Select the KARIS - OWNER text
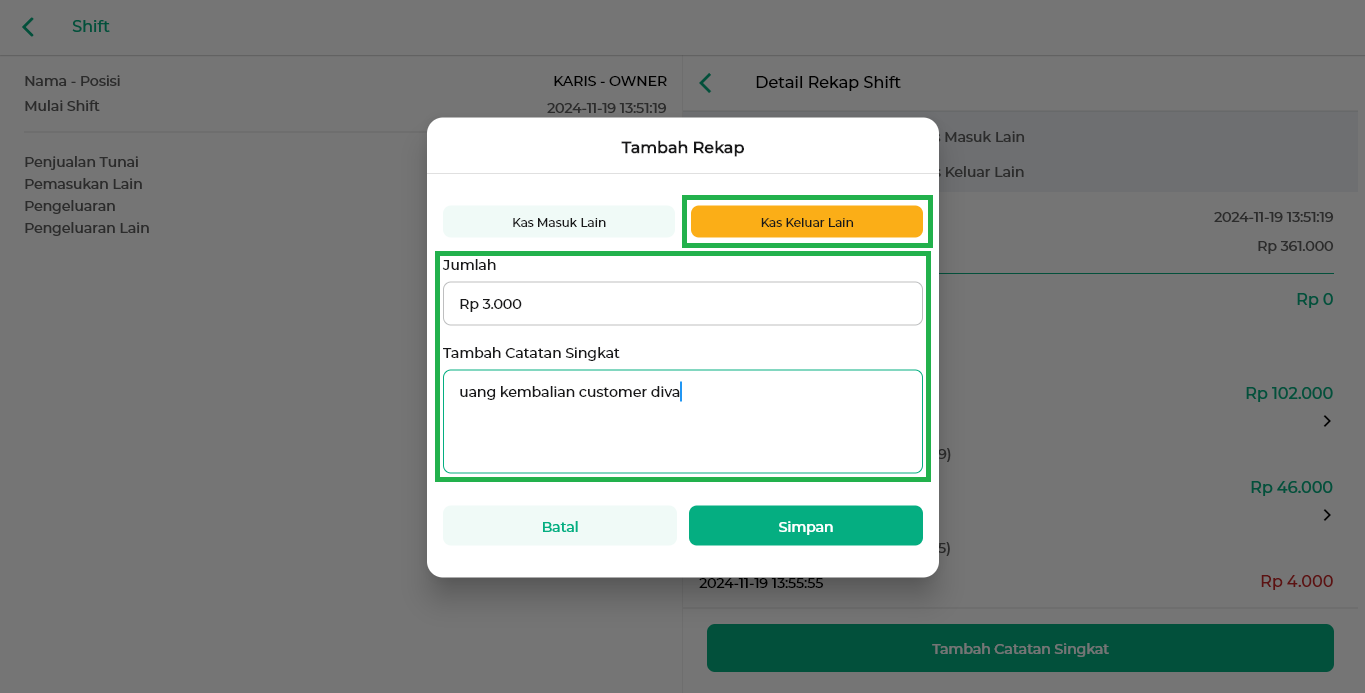Viewport: 1365px width, 693px height. [610, 81]
